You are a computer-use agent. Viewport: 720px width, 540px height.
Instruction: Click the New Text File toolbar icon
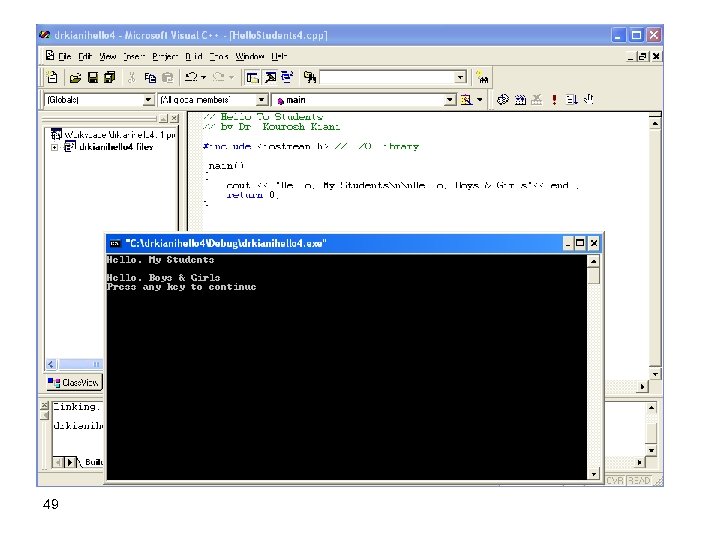coord(52,77)
